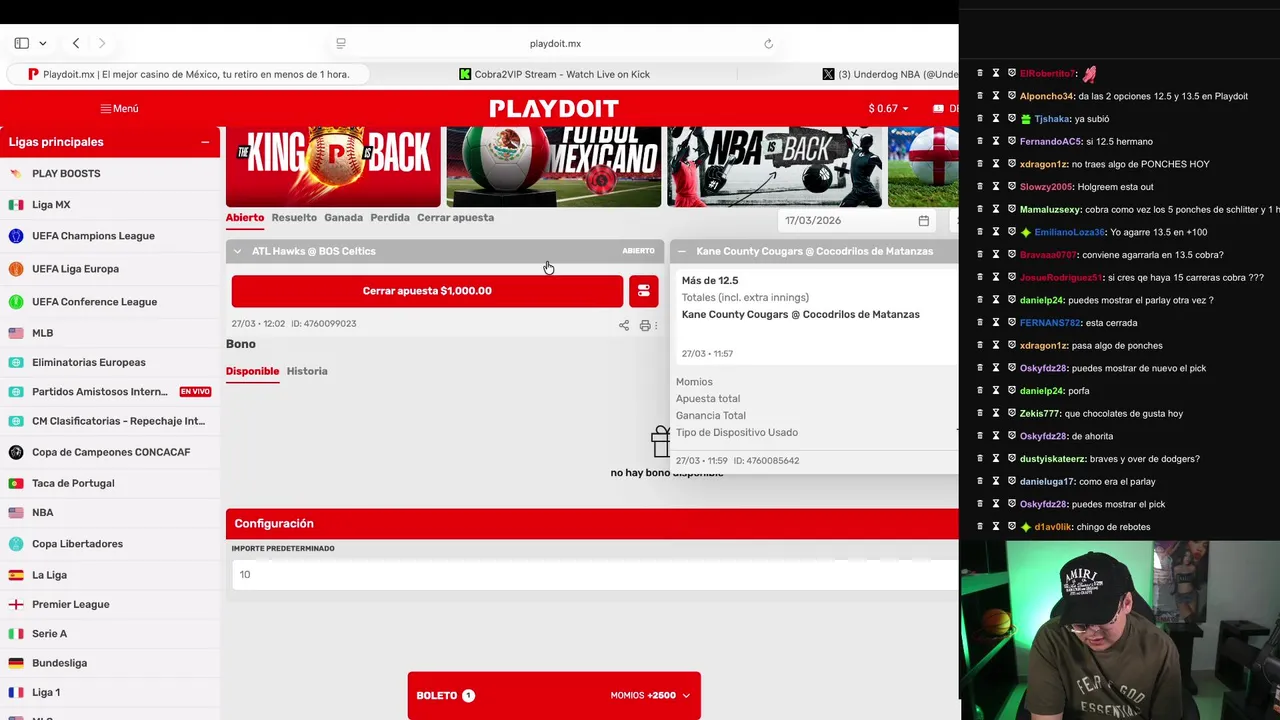Select the Serie A Italy flag icon
Screen dimensions: 1280x720
tap(16, 633)
